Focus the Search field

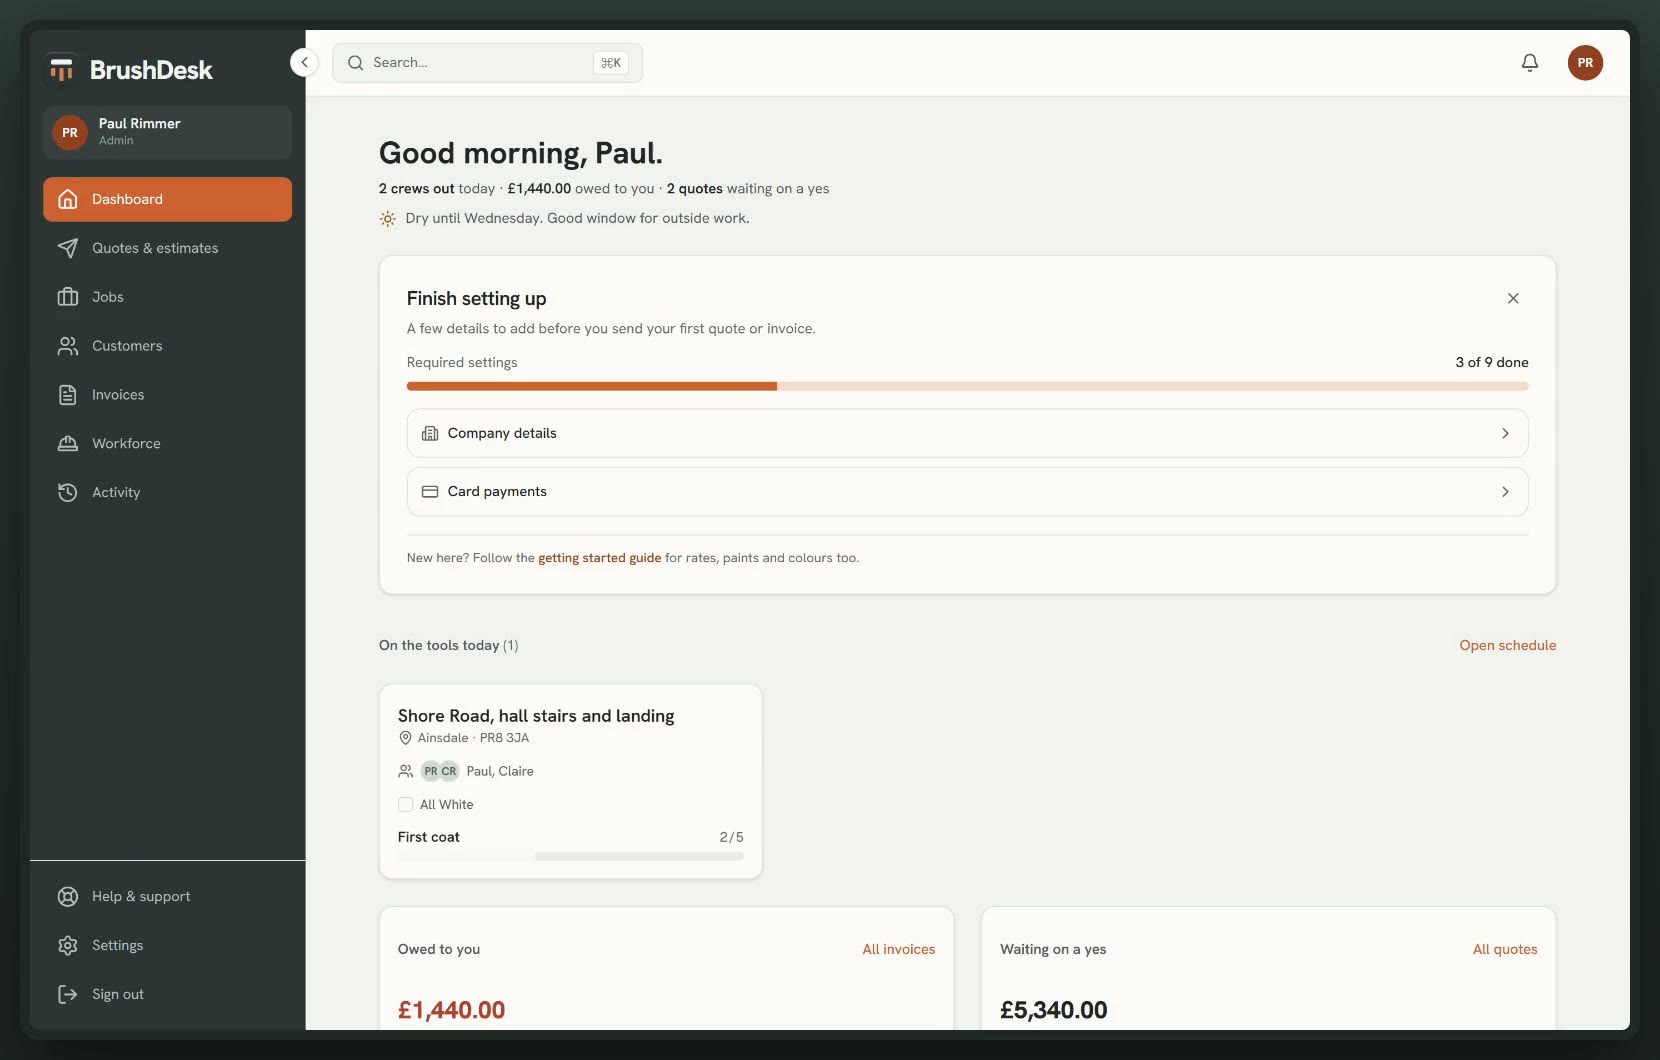coord(487,62)
